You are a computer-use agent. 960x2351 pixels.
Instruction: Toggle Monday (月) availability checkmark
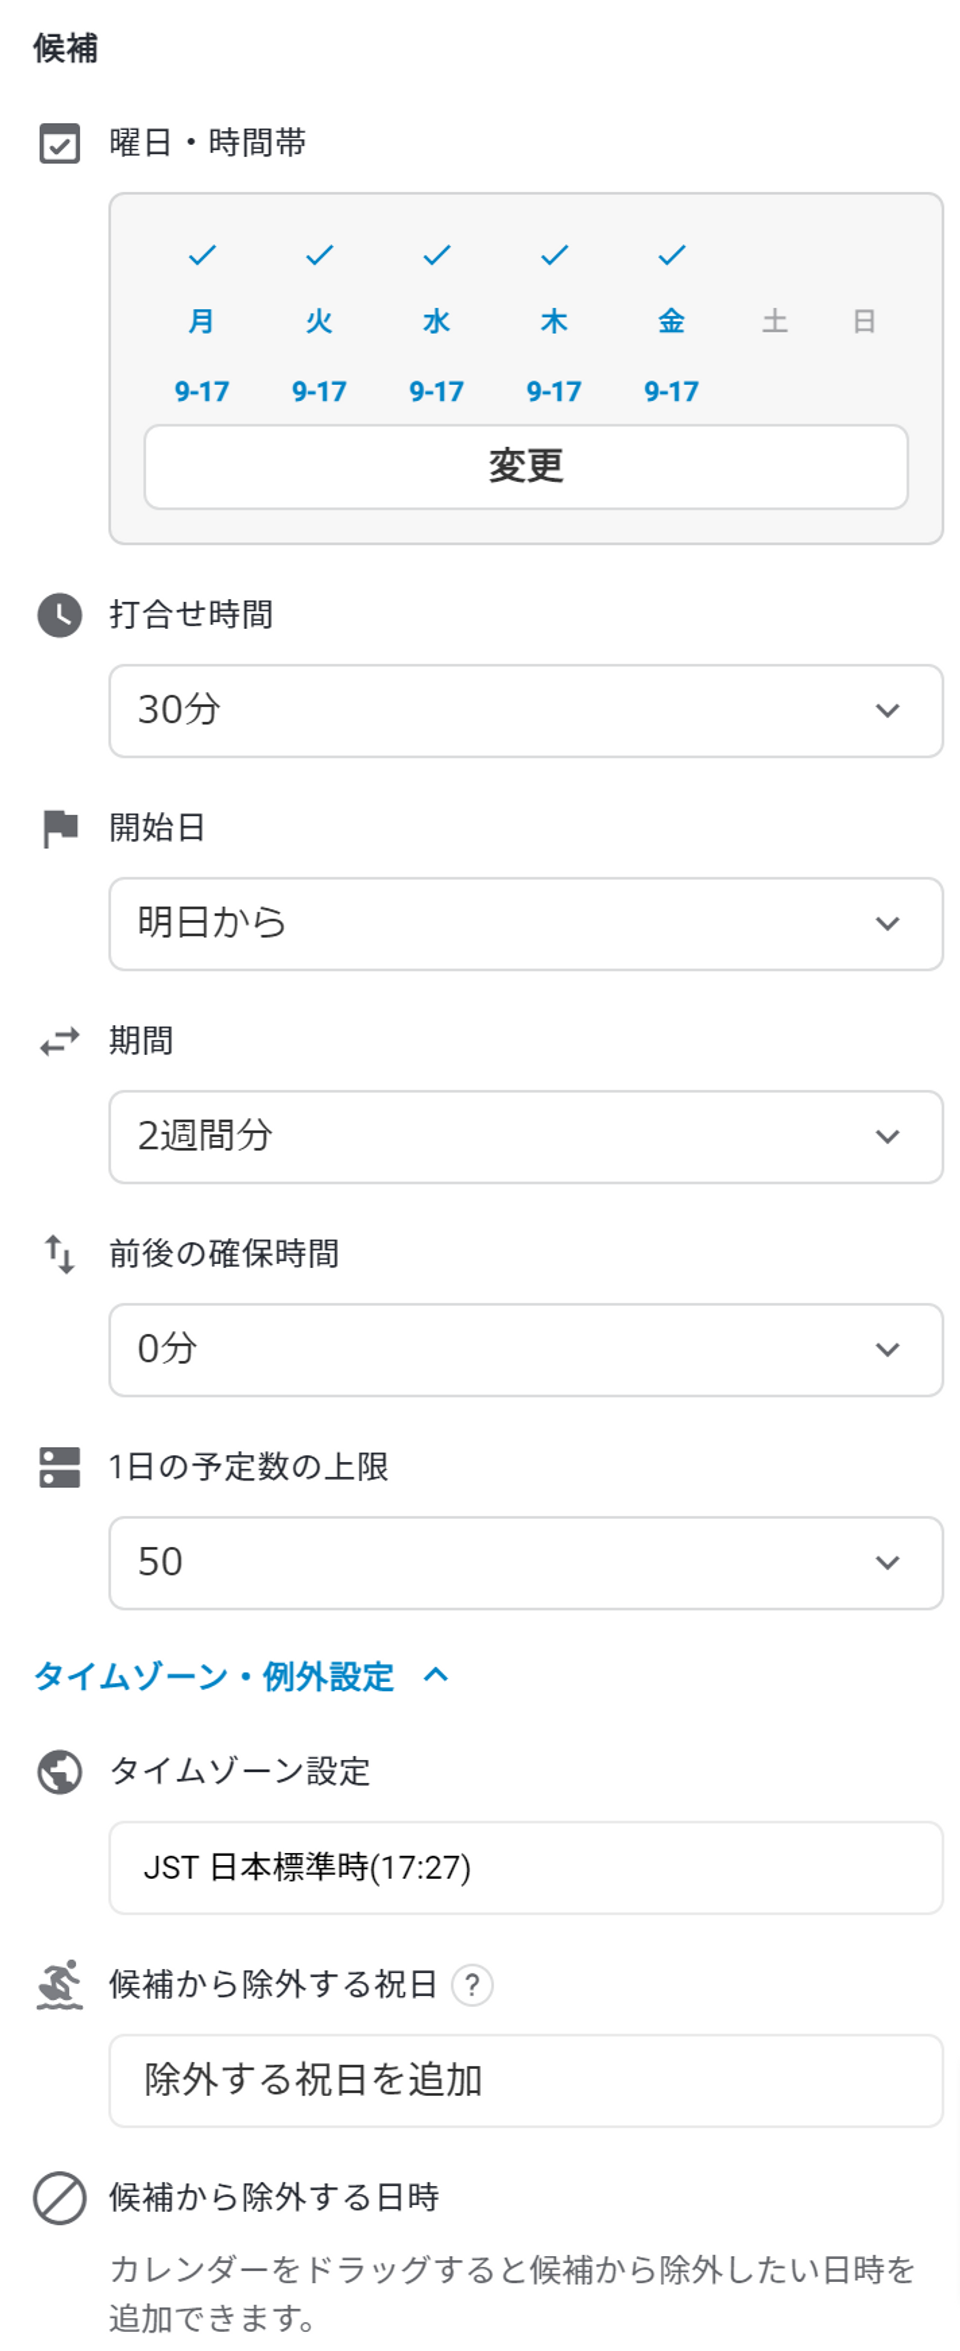[x=202, y=256]
